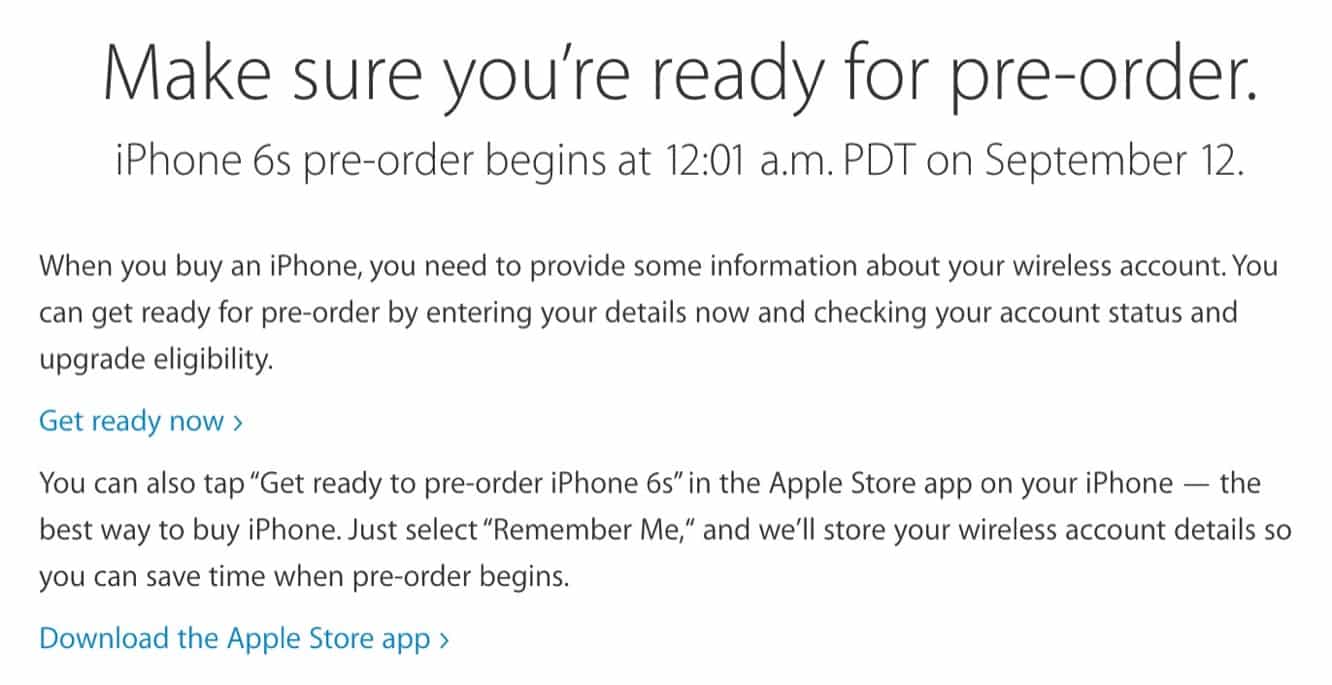Click the phrase "best way to buy iPhone"
Viewport: 1332px width, 685px height.
178,530
